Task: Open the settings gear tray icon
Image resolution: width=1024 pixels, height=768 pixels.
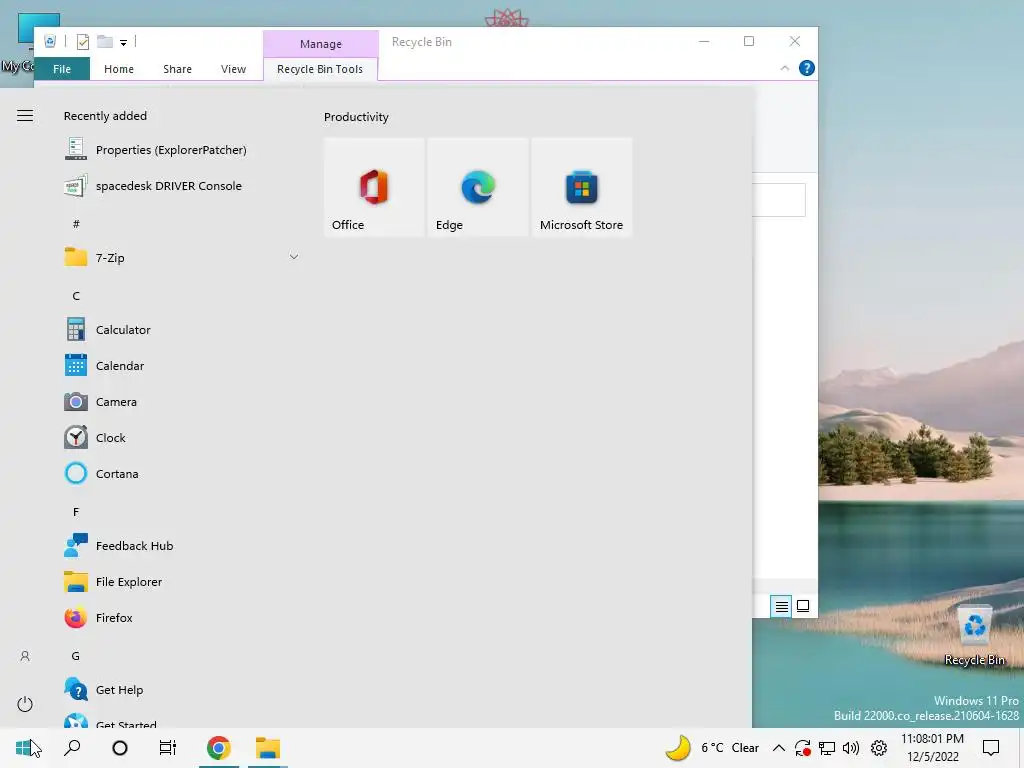Action: click(879, 748)
